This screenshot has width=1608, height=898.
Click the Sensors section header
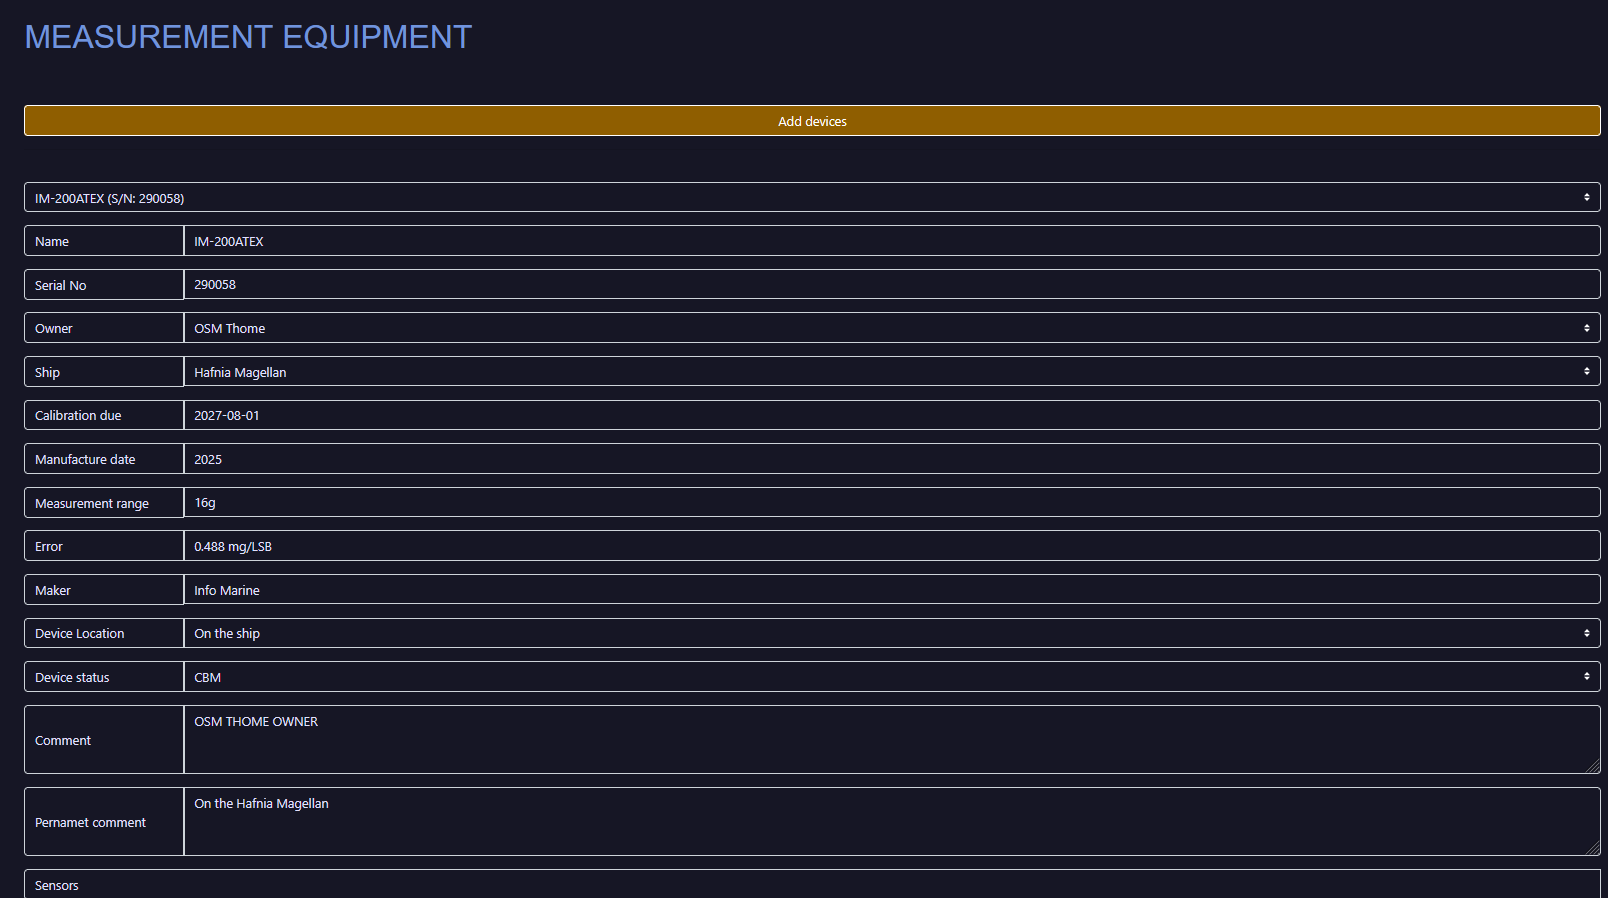pyautogui.click(x=57, y=885)
